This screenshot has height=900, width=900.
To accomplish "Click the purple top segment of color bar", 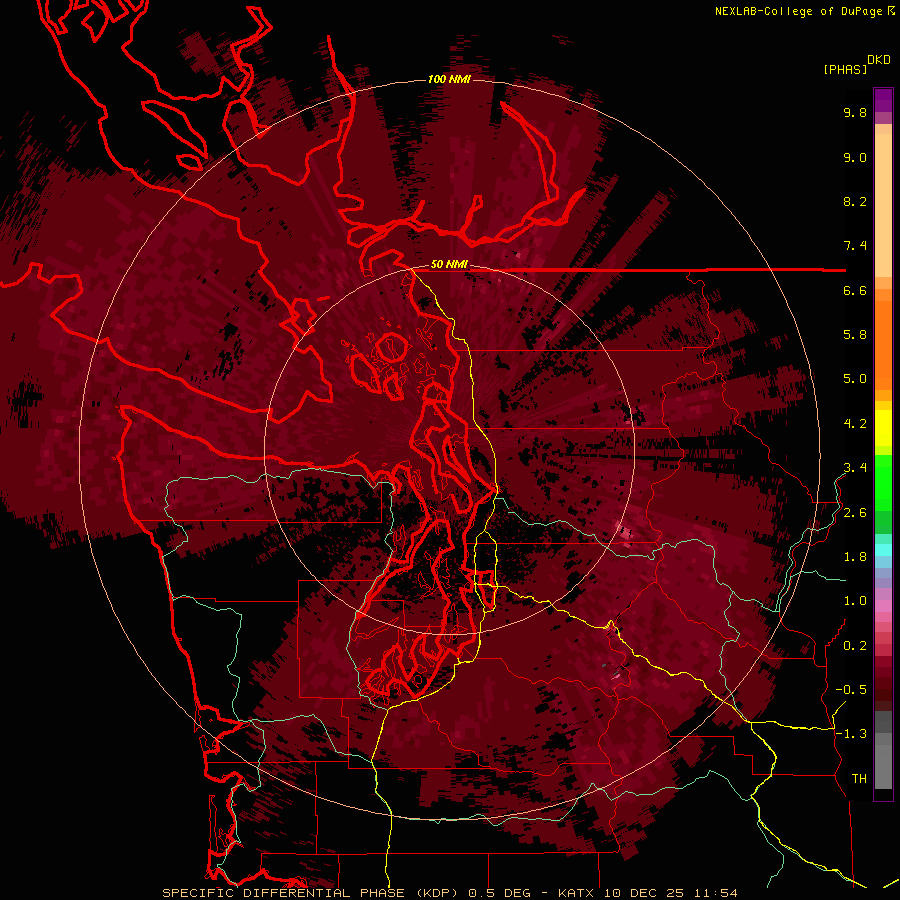I will point(883,100).
